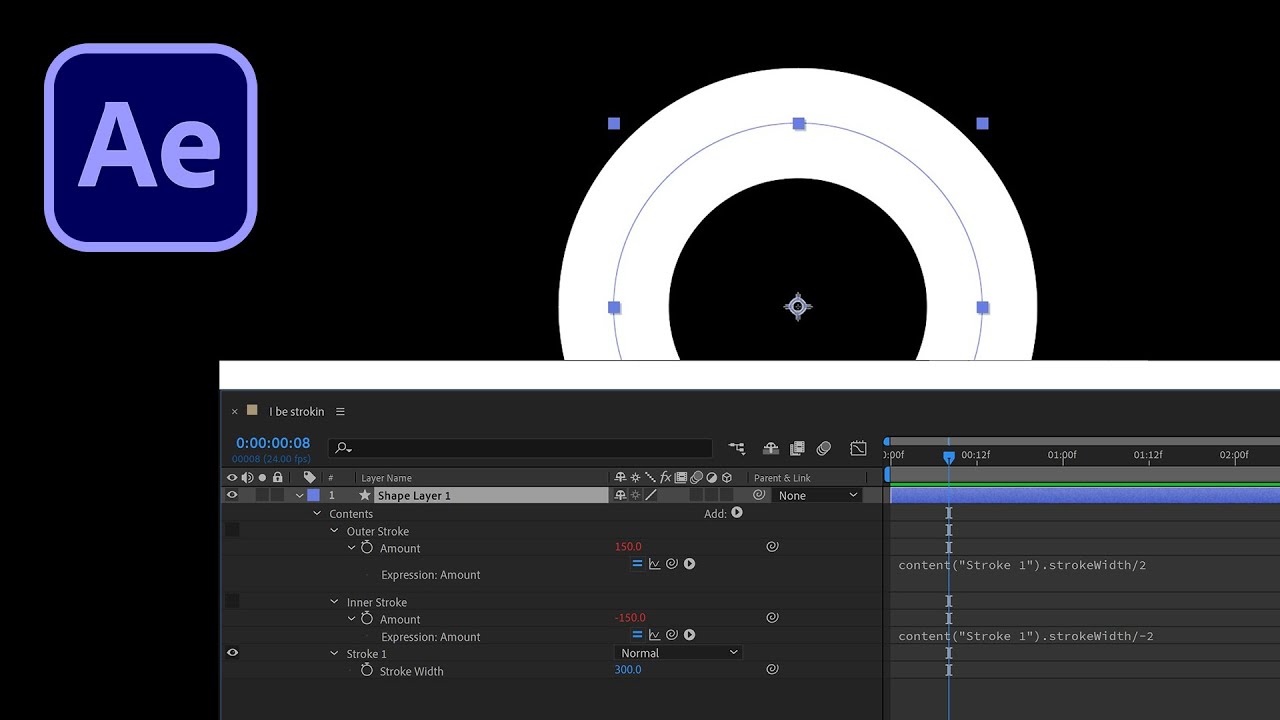Toggle Shape Layer 1 quality switch
The image size is (1280, 720).
click(650, 495)
